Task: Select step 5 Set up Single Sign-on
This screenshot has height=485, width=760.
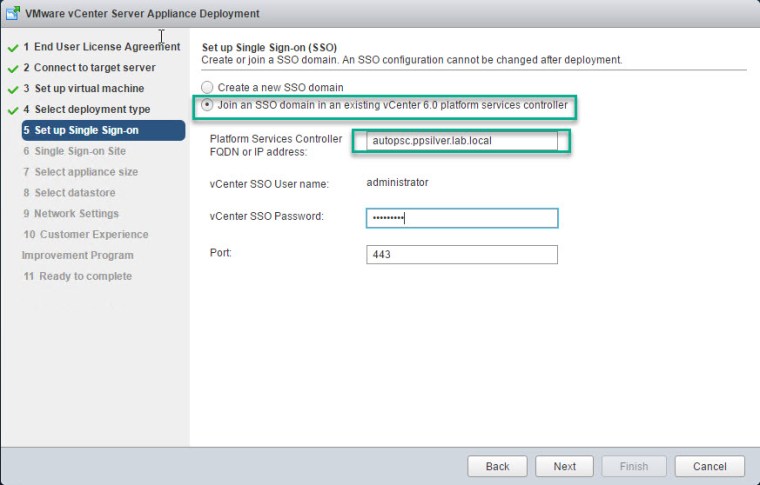Action: [103, 130]
